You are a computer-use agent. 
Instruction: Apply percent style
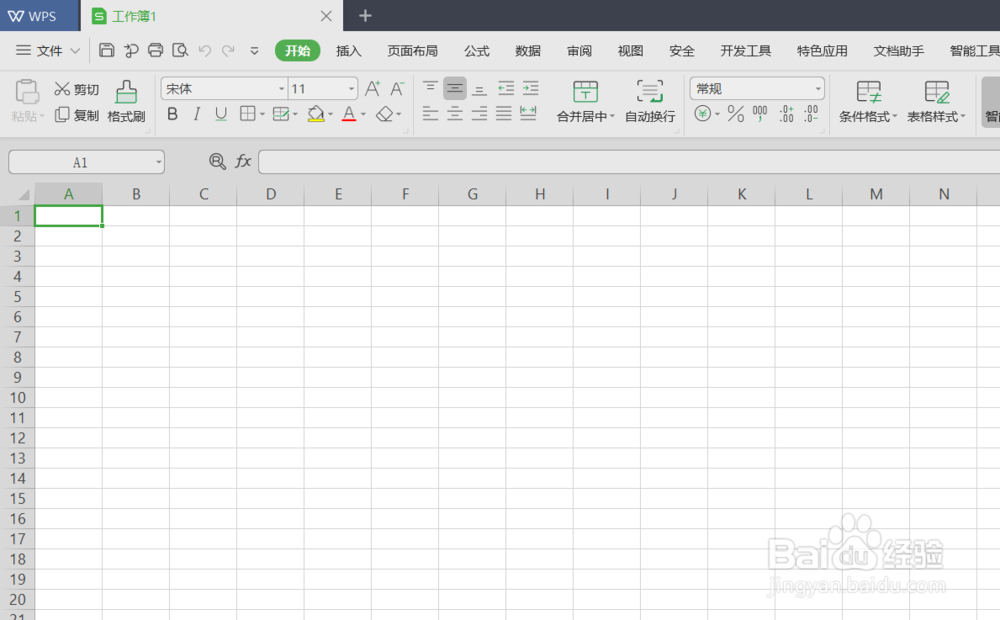click(x=735, y=114)
